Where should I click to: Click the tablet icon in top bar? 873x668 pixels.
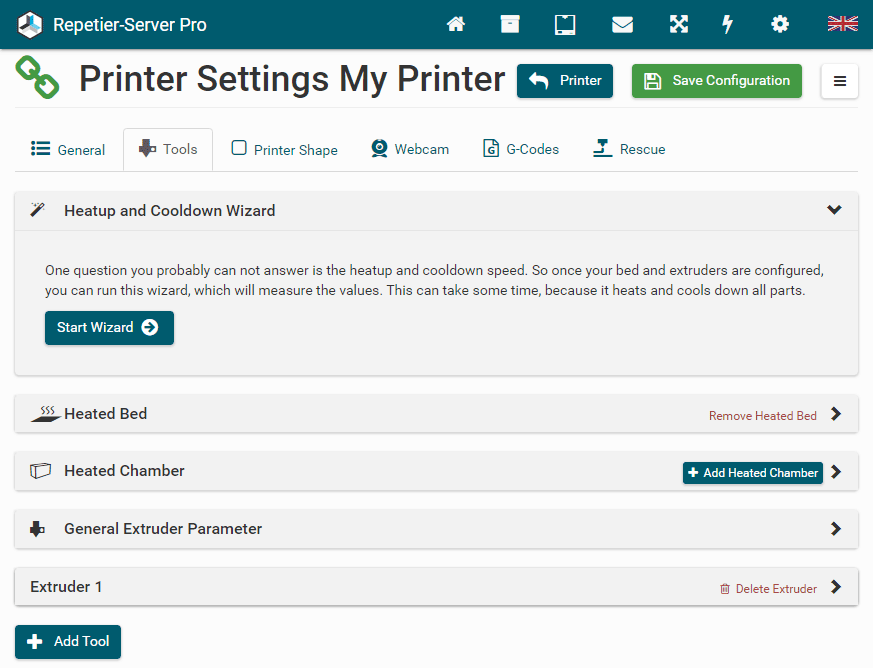coord(565,24)
